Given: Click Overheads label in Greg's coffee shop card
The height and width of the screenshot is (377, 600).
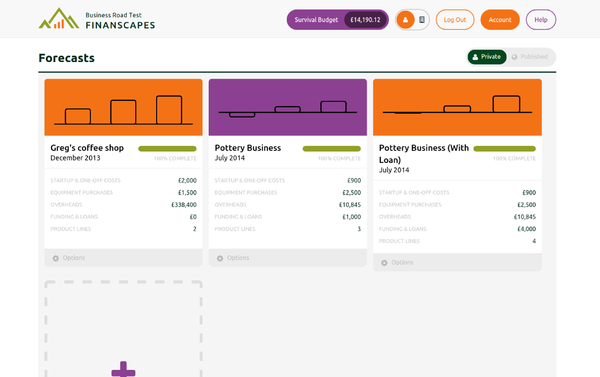Looking at the screenshot, I should click(66, 205).
